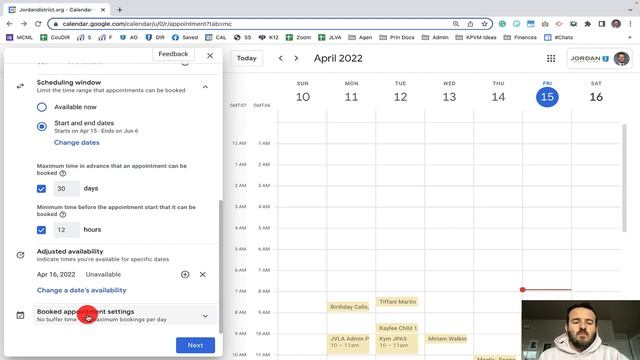Click help icon for minimum time before
640x360 pixels.
[62, 214]
